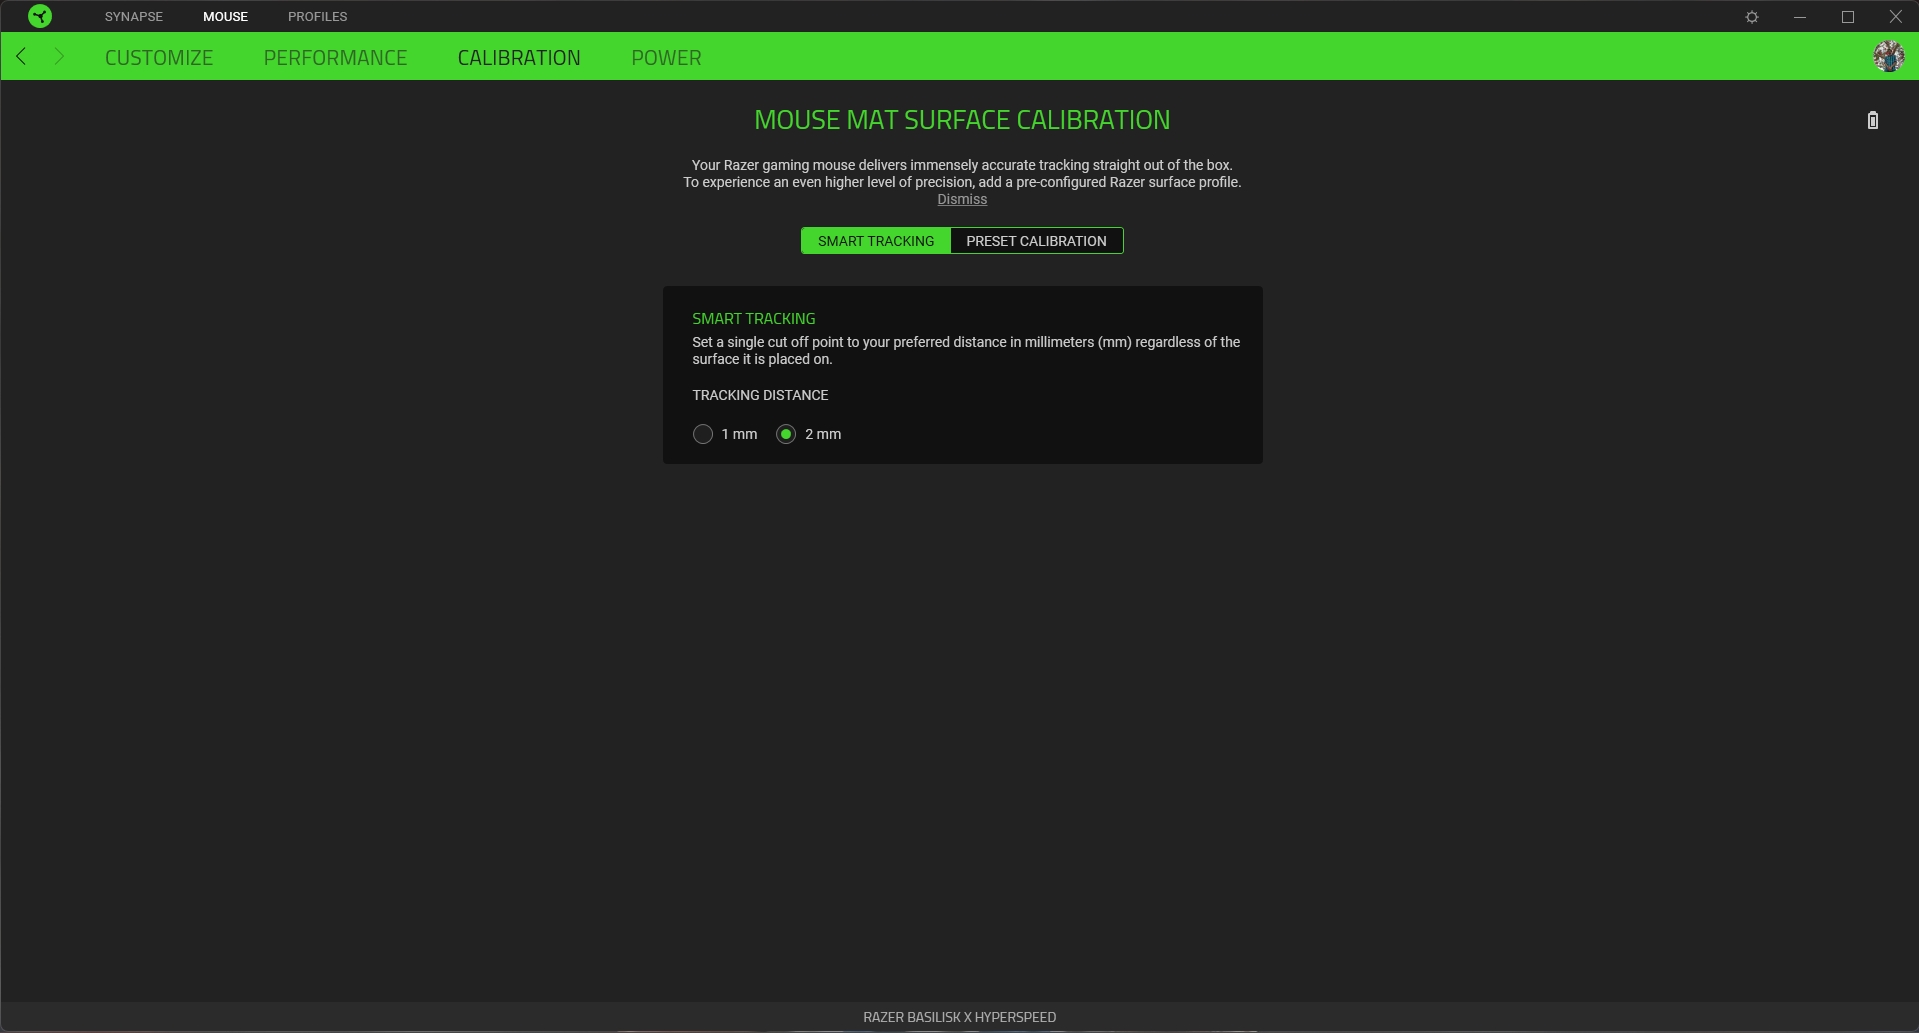Maximize the Synapse window
The width and height of the screenshot is (1919, 1033).
1848,17
